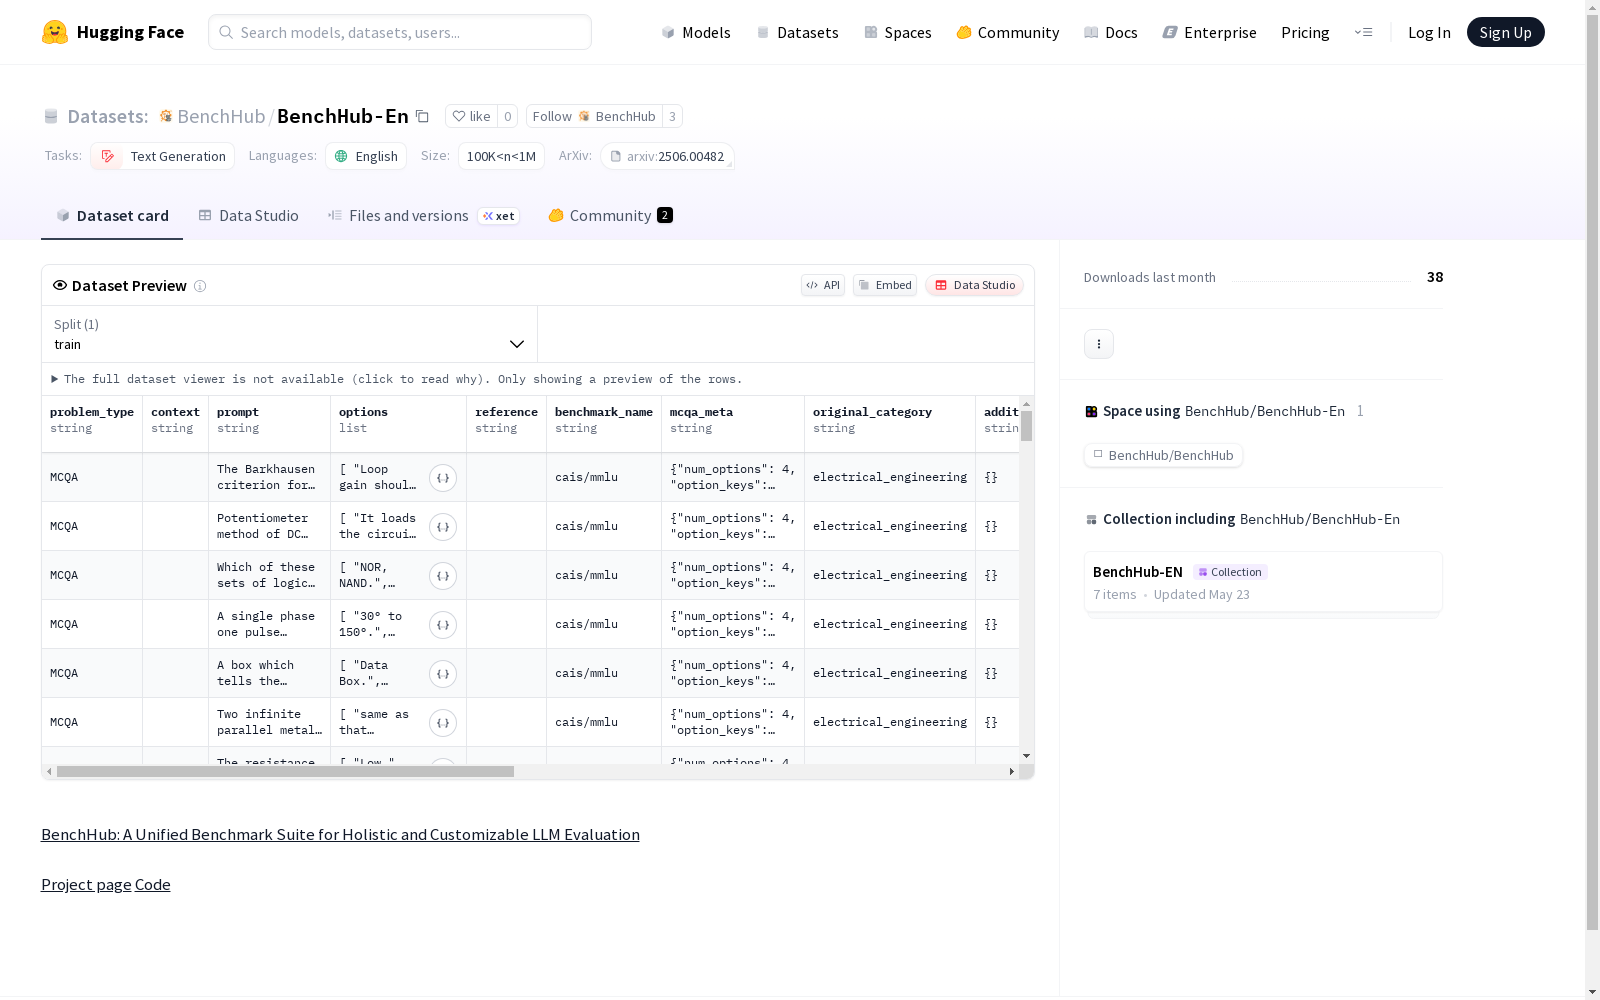
Task: Click the horizontal scrollbar of the dataset table
Action: [285, 772]
